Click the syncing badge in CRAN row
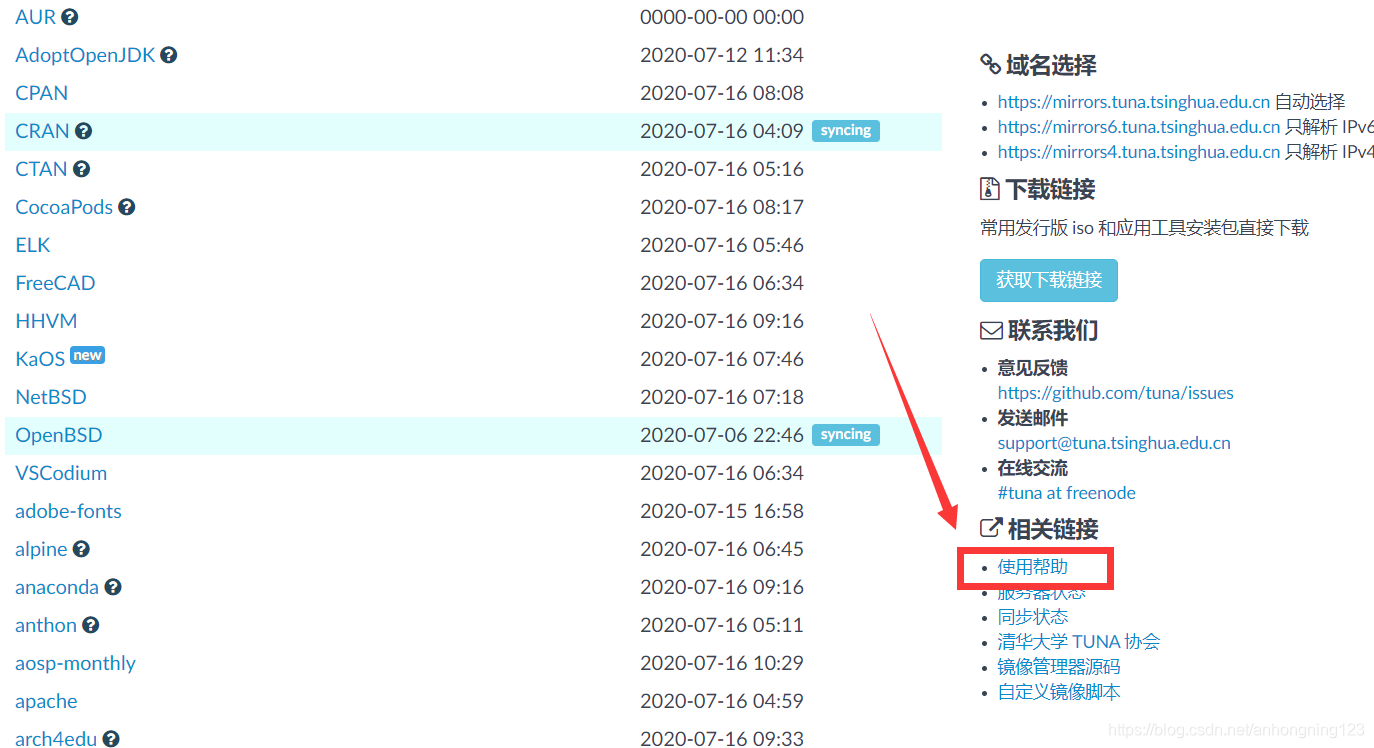The image size is (1374, 748). pyautogui.click(x=846, y=131)
